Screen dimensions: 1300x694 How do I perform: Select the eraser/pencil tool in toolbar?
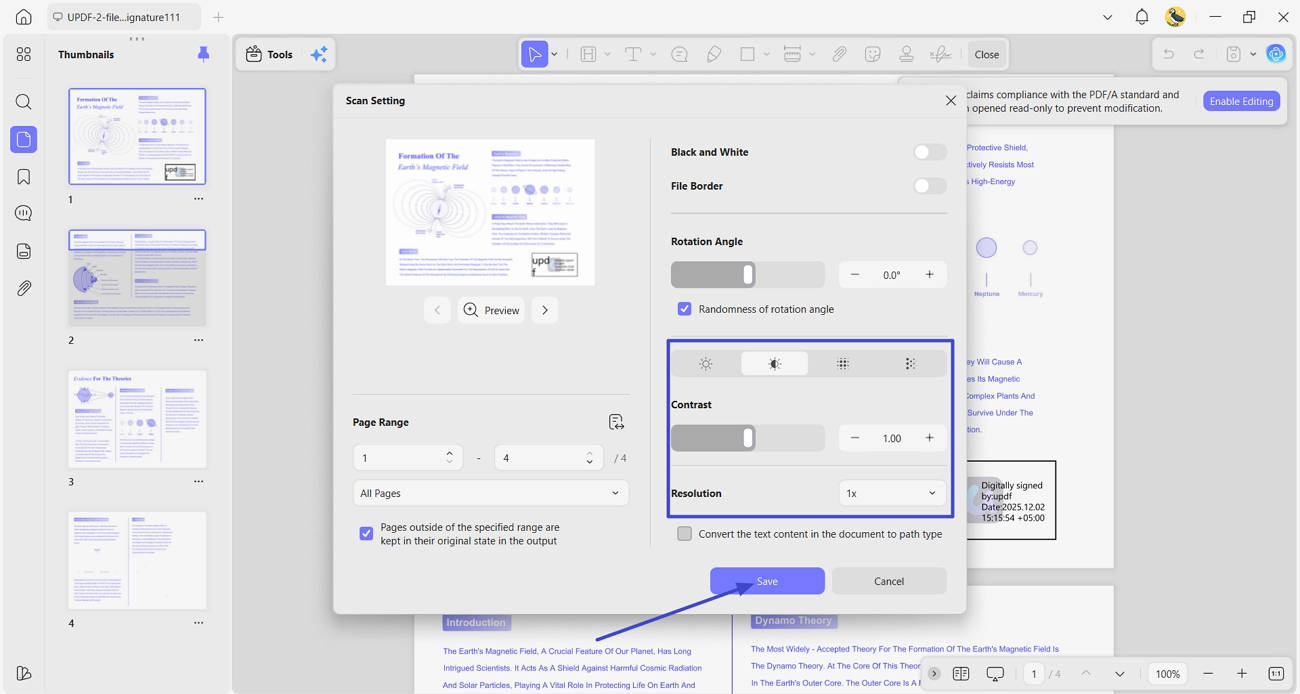(714, 54)
